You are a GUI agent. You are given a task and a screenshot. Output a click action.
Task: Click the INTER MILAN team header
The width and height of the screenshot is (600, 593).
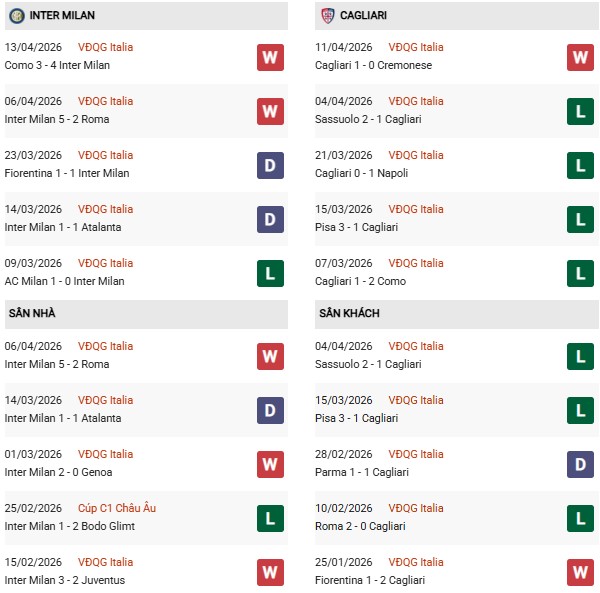(x=63, y=16)
